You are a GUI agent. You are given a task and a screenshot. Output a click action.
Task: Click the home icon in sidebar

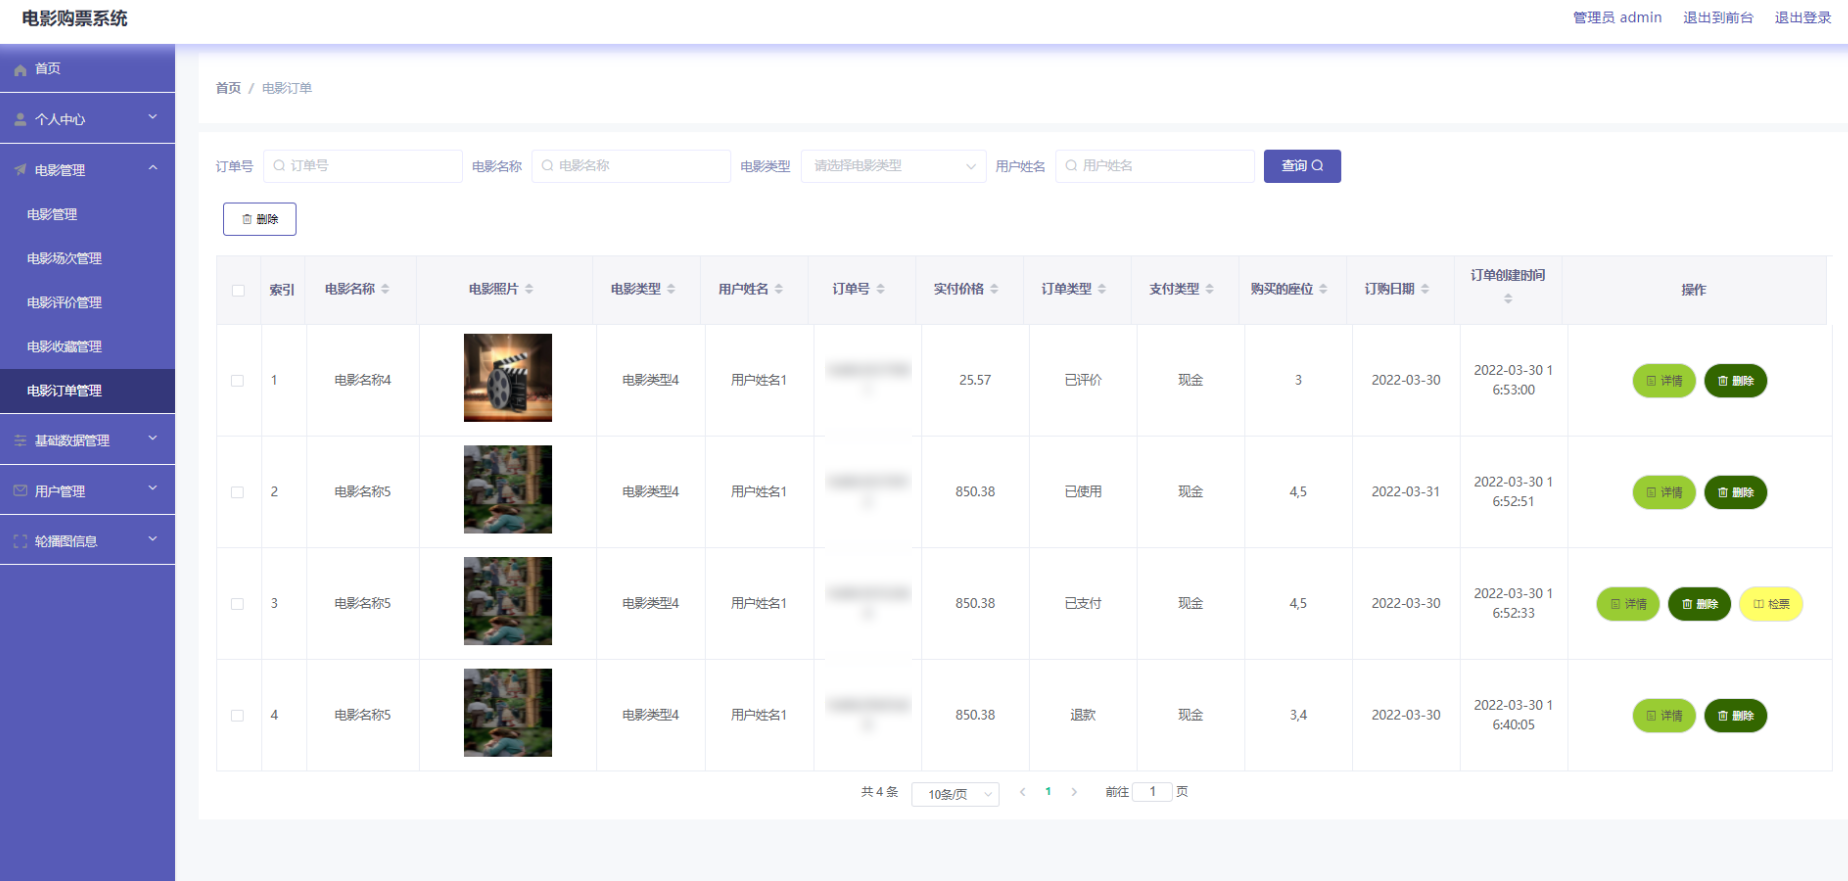[20, 69]
